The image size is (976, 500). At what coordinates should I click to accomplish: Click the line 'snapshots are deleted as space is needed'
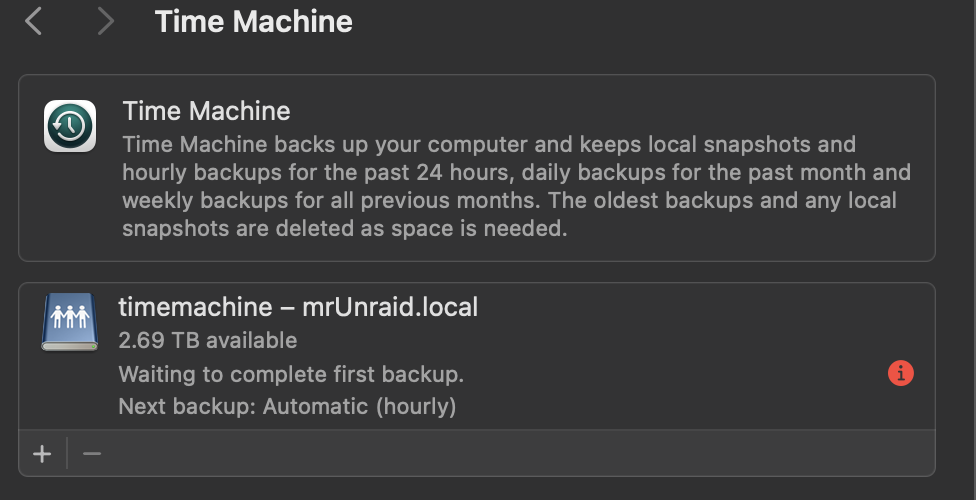[345, 229]
